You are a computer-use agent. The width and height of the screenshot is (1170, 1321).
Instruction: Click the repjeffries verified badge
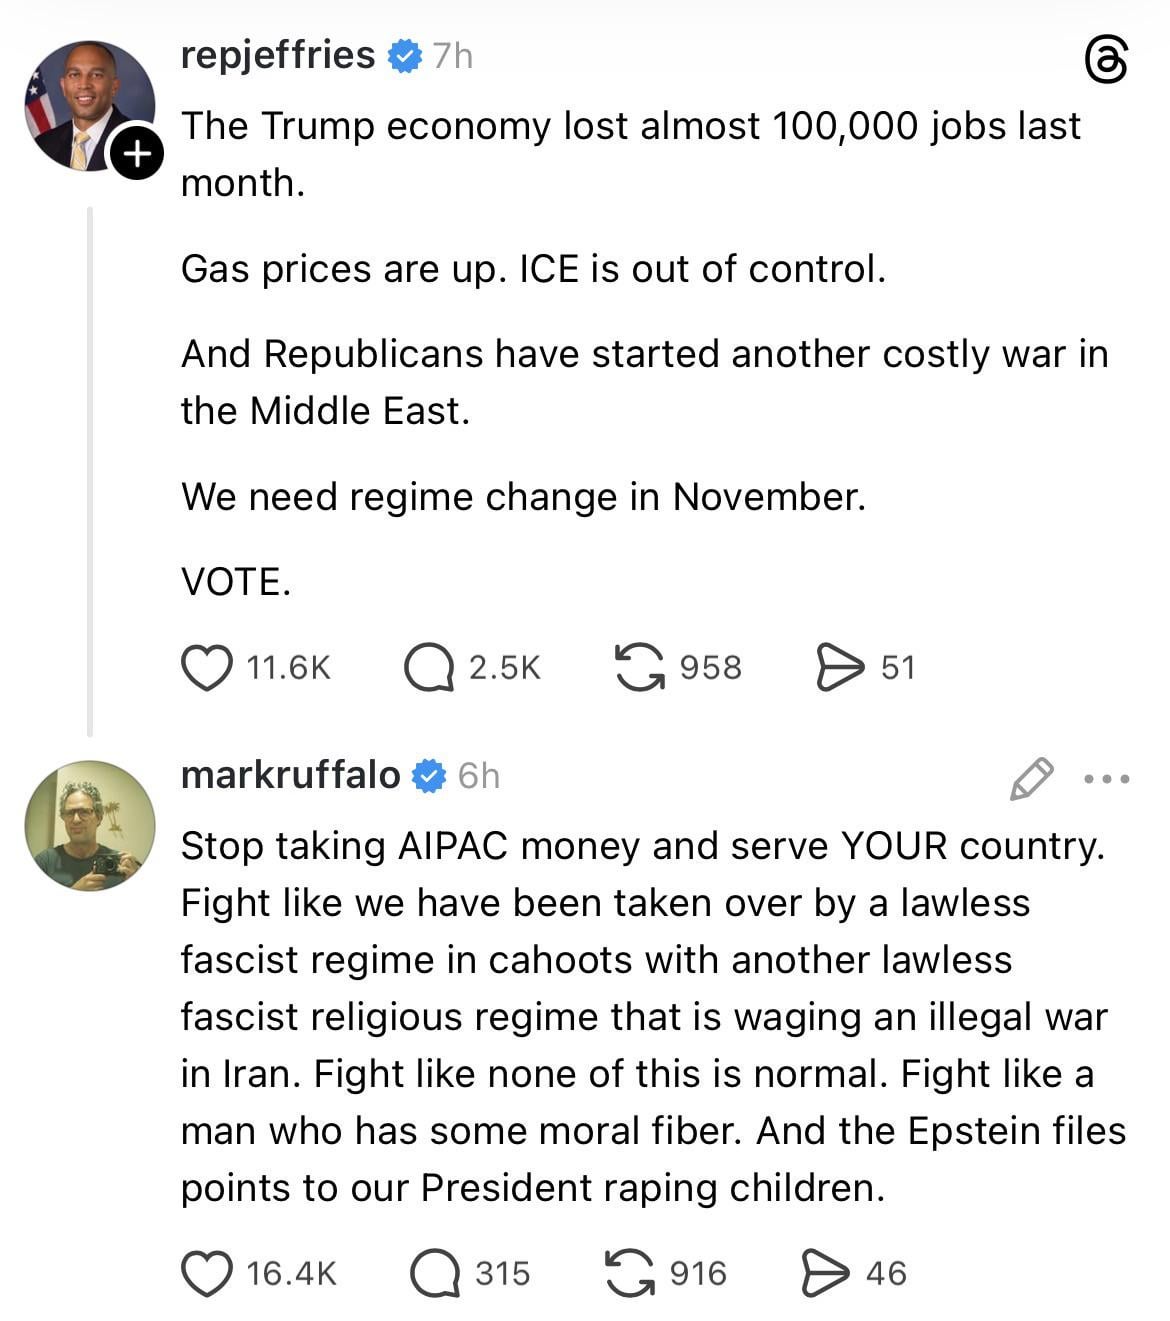pyautogui.click(x=404, y=56)
